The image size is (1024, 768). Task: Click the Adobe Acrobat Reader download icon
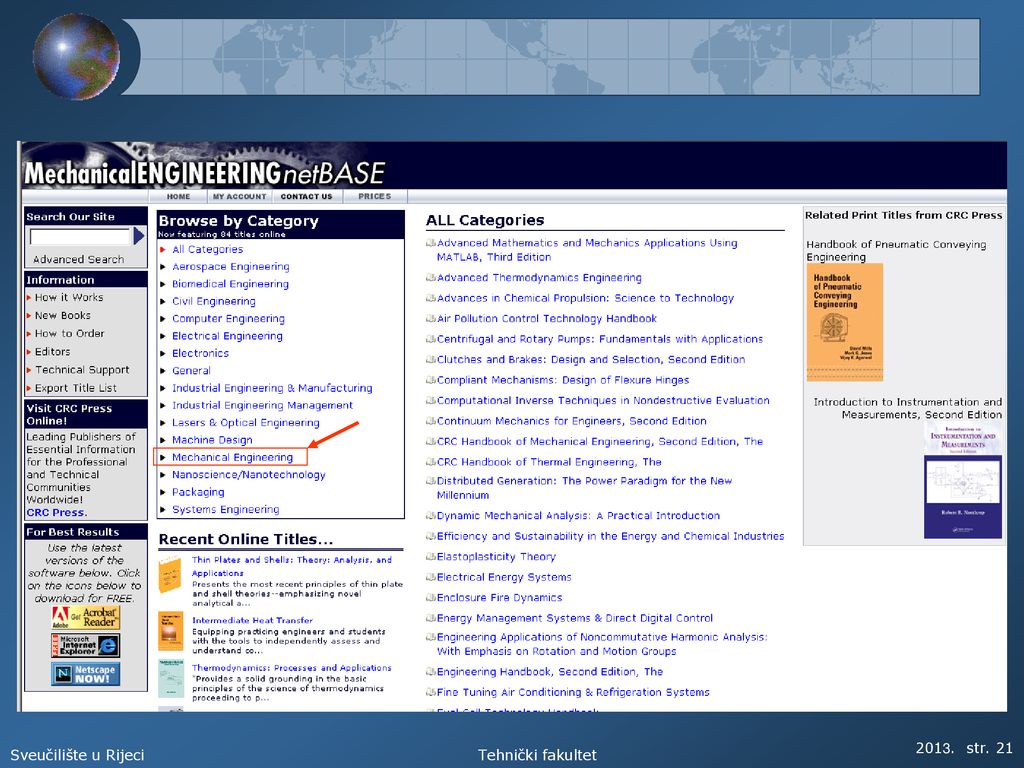(x=86, y=618)
